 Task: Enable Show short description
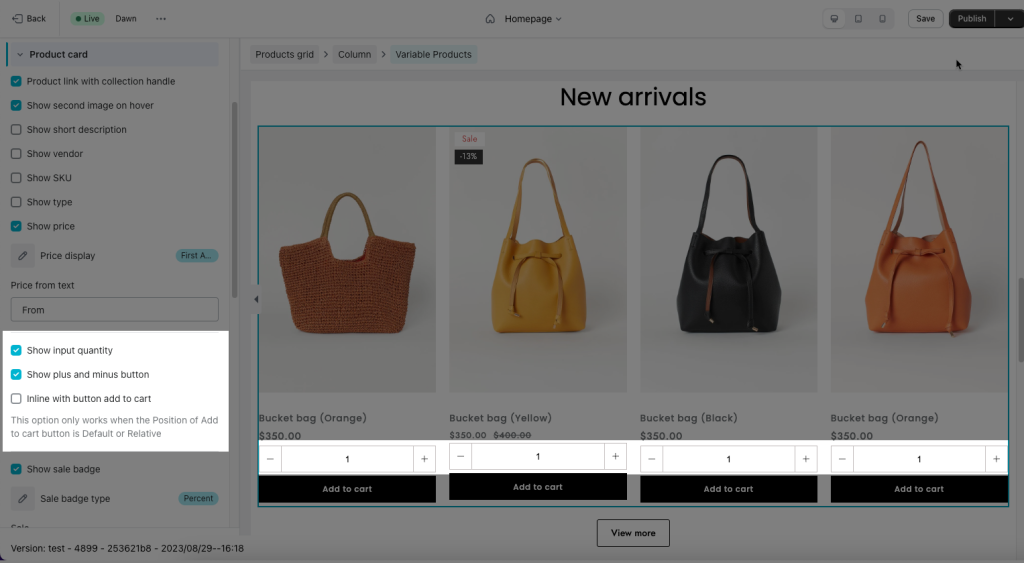pos(16,129)
